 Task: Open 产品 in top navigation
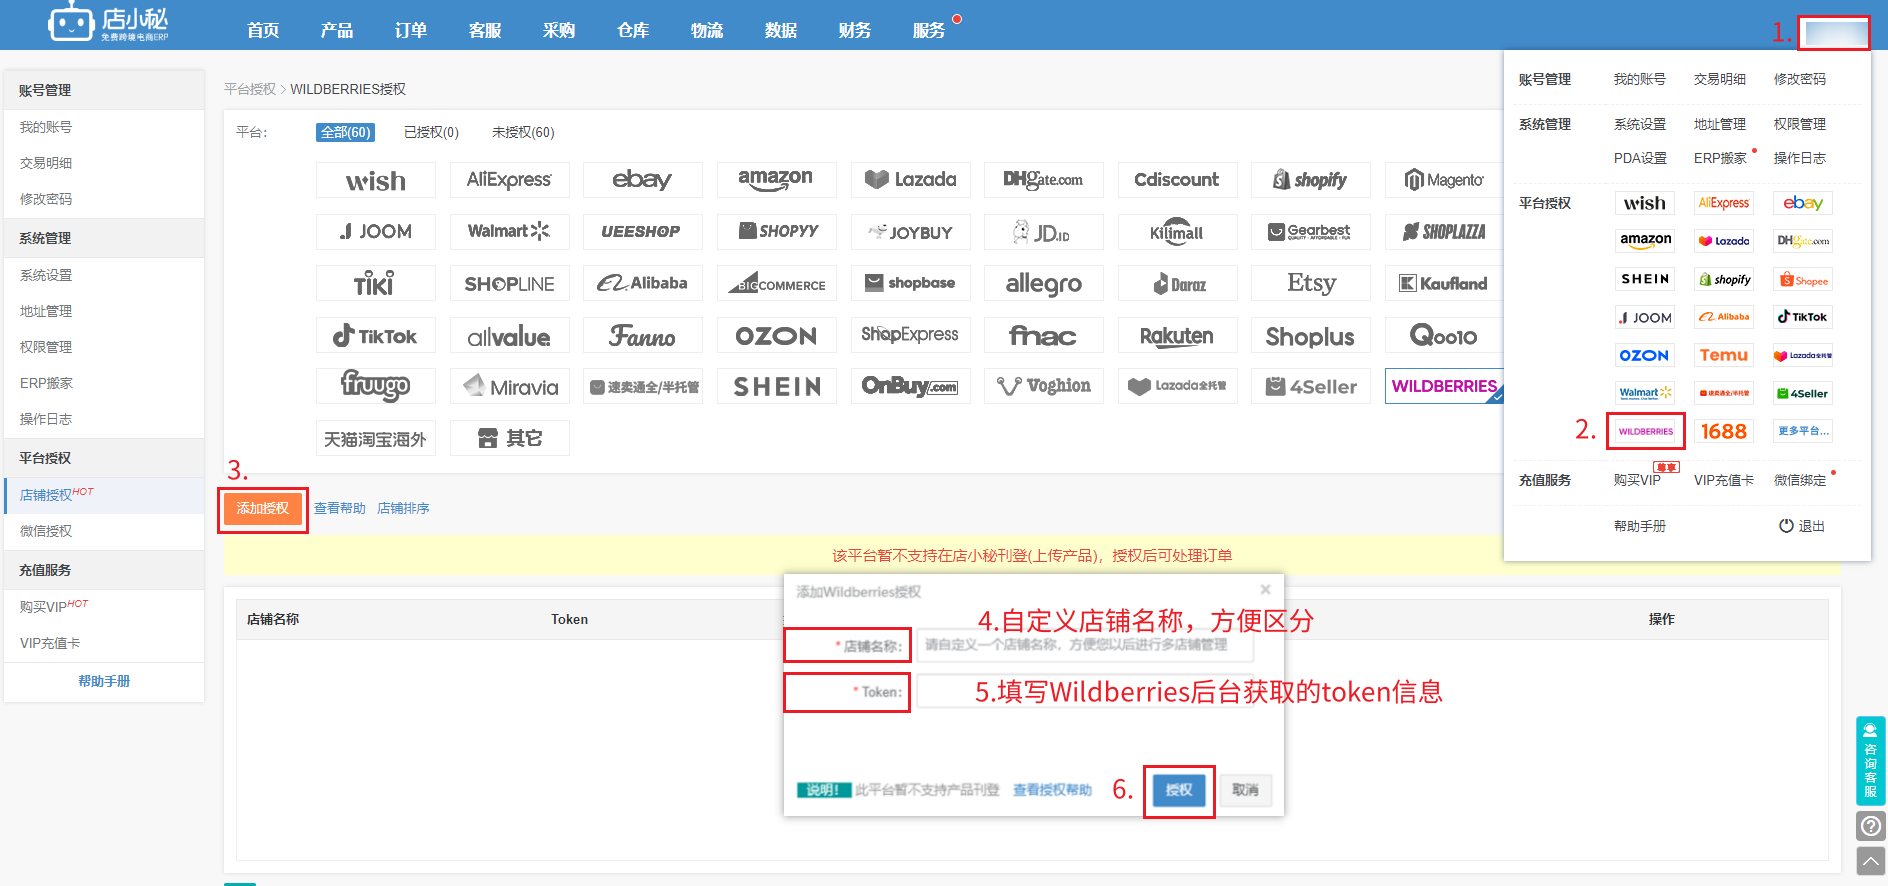click(x=337, y=31)
